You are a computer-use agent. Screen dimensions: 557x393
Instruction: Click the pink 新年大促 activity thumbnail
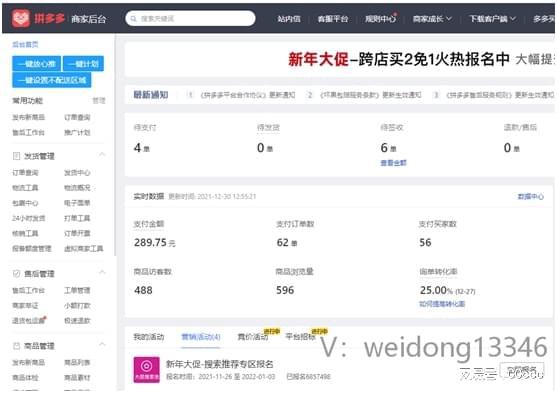tap(147, 370)
